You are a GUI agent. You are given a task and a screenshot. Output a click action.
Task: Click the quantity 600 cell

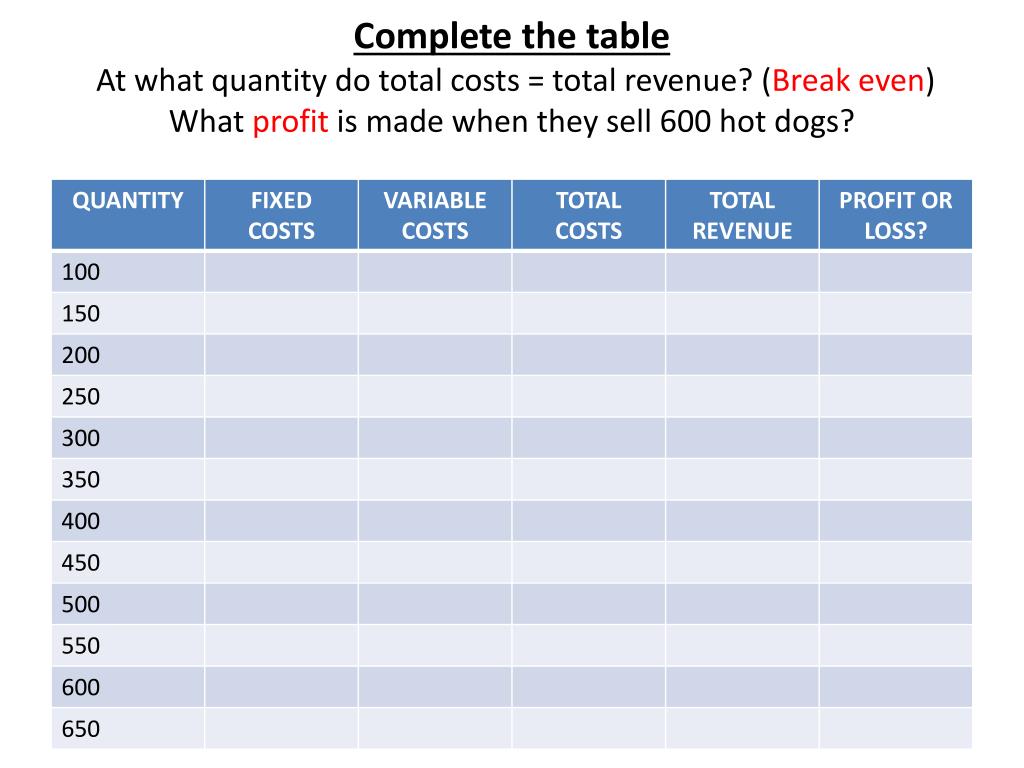point(128,687)
